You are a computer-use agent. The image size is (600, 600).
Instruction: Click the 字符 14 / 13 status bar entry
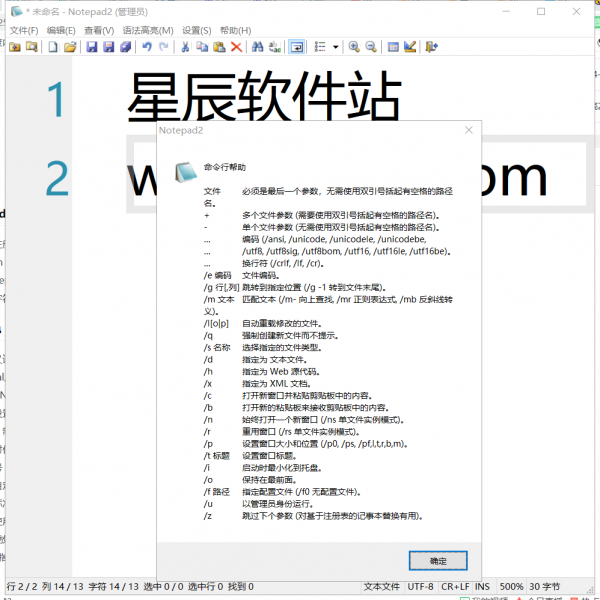(x=113, y=587)
